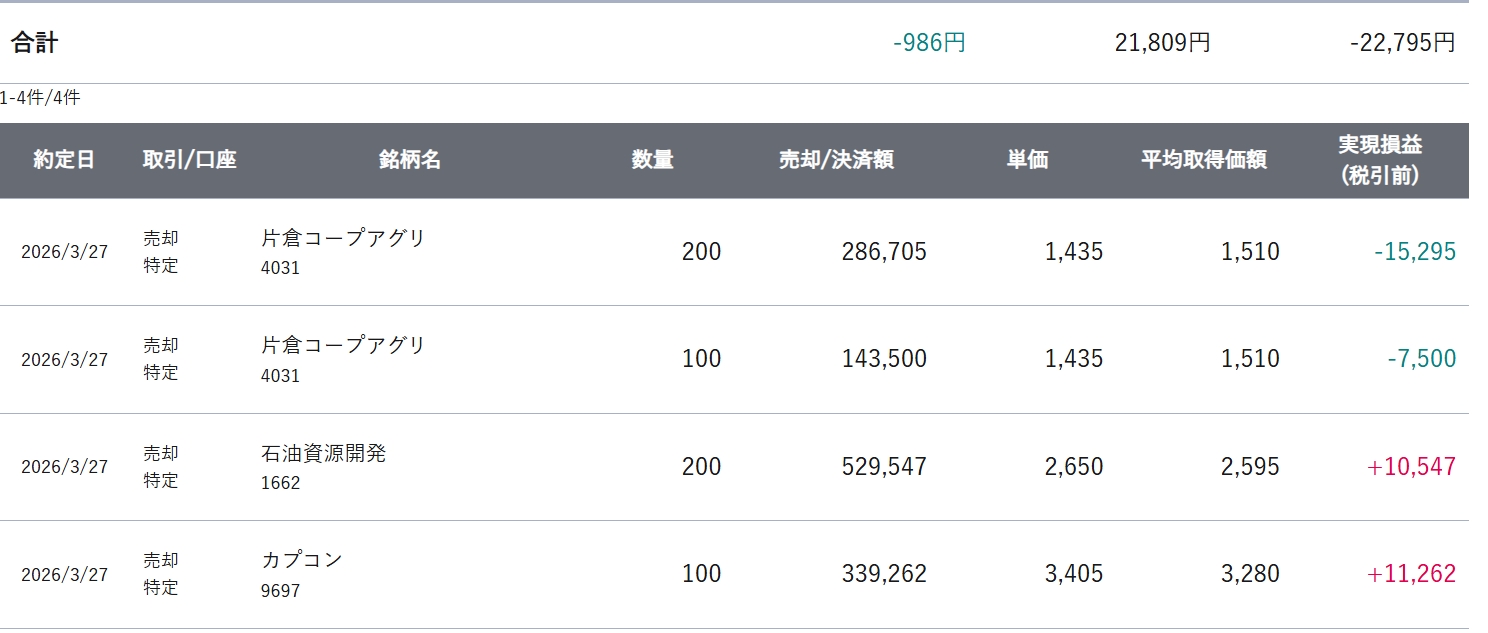Image resolution: width=1488 pixels, height=633 pixels.
Task: Click the 約定日 column header
Action: [64, 160]
